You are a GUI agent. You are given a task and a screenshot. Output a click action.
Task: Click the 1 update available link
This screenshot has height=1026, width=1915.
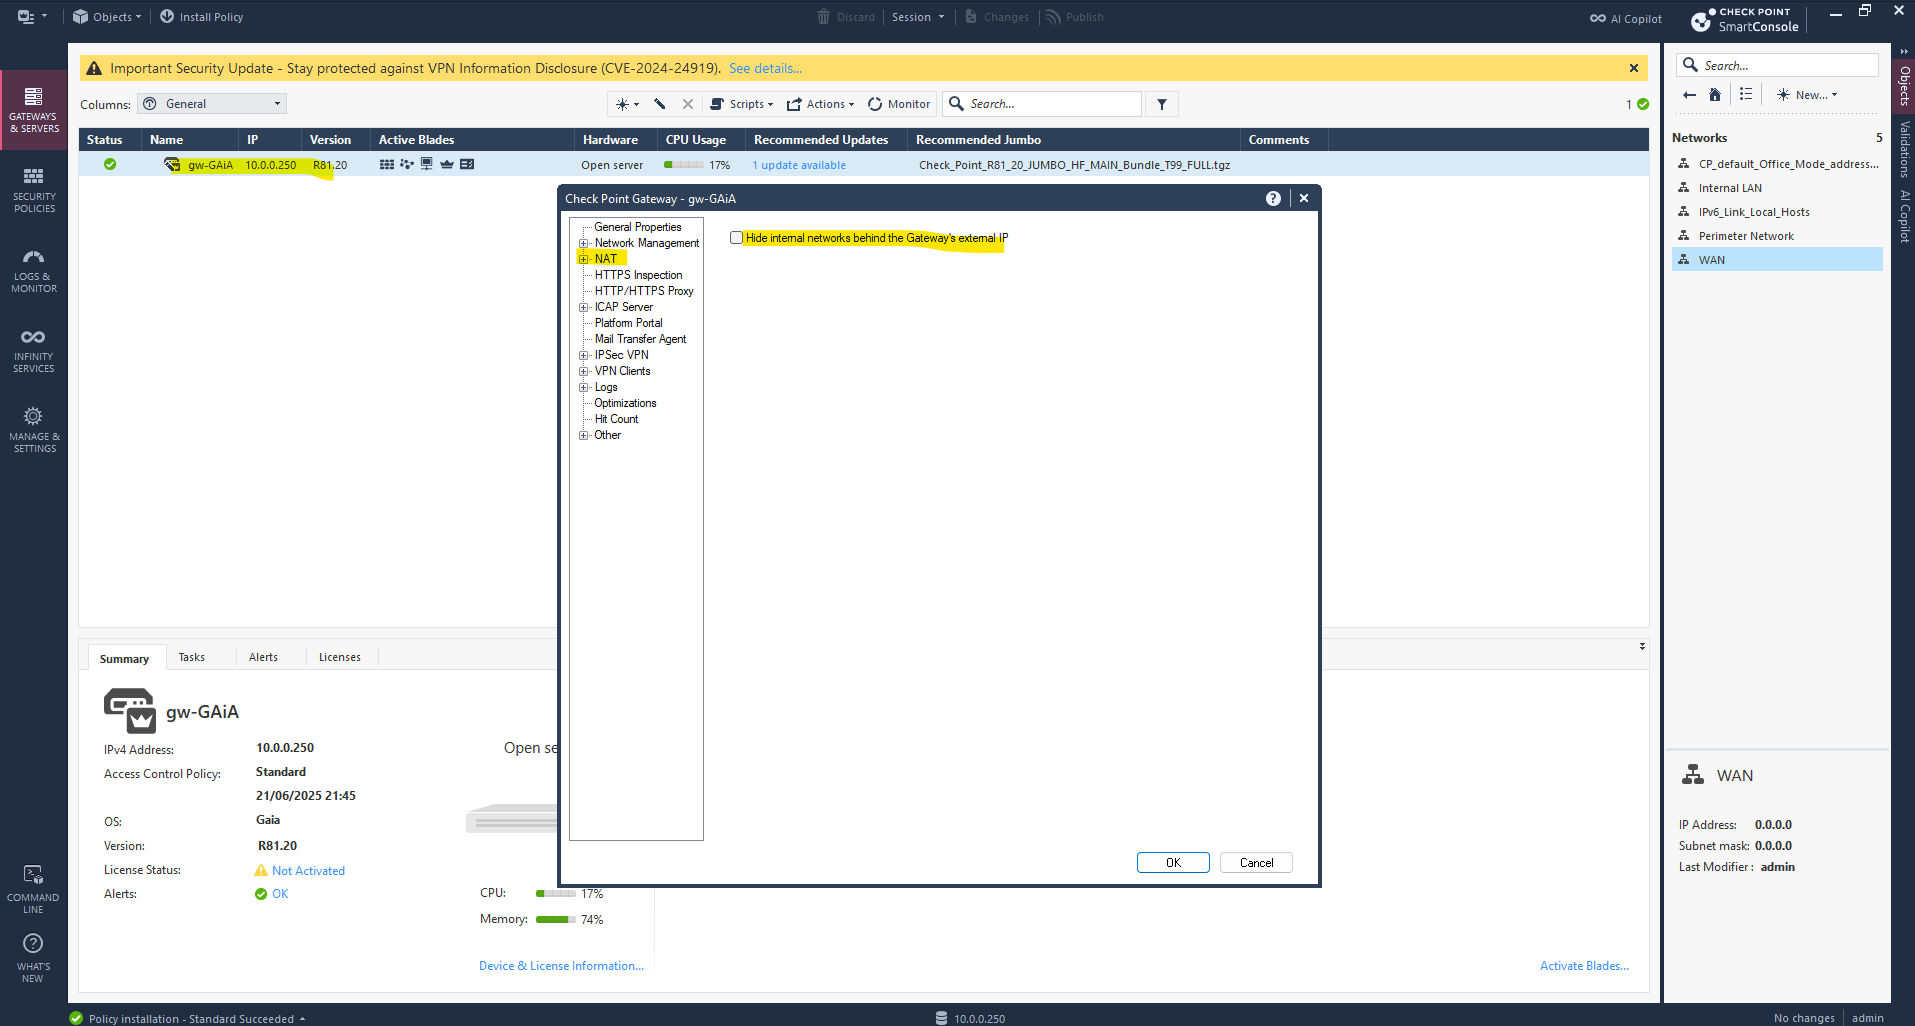(799, 165)
